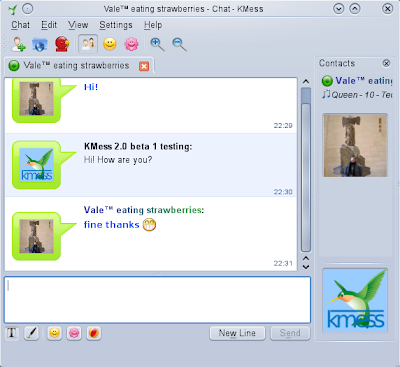
Task: Open pink flower custom emoticons in top toolbar
Action: (x=131, y=44)
